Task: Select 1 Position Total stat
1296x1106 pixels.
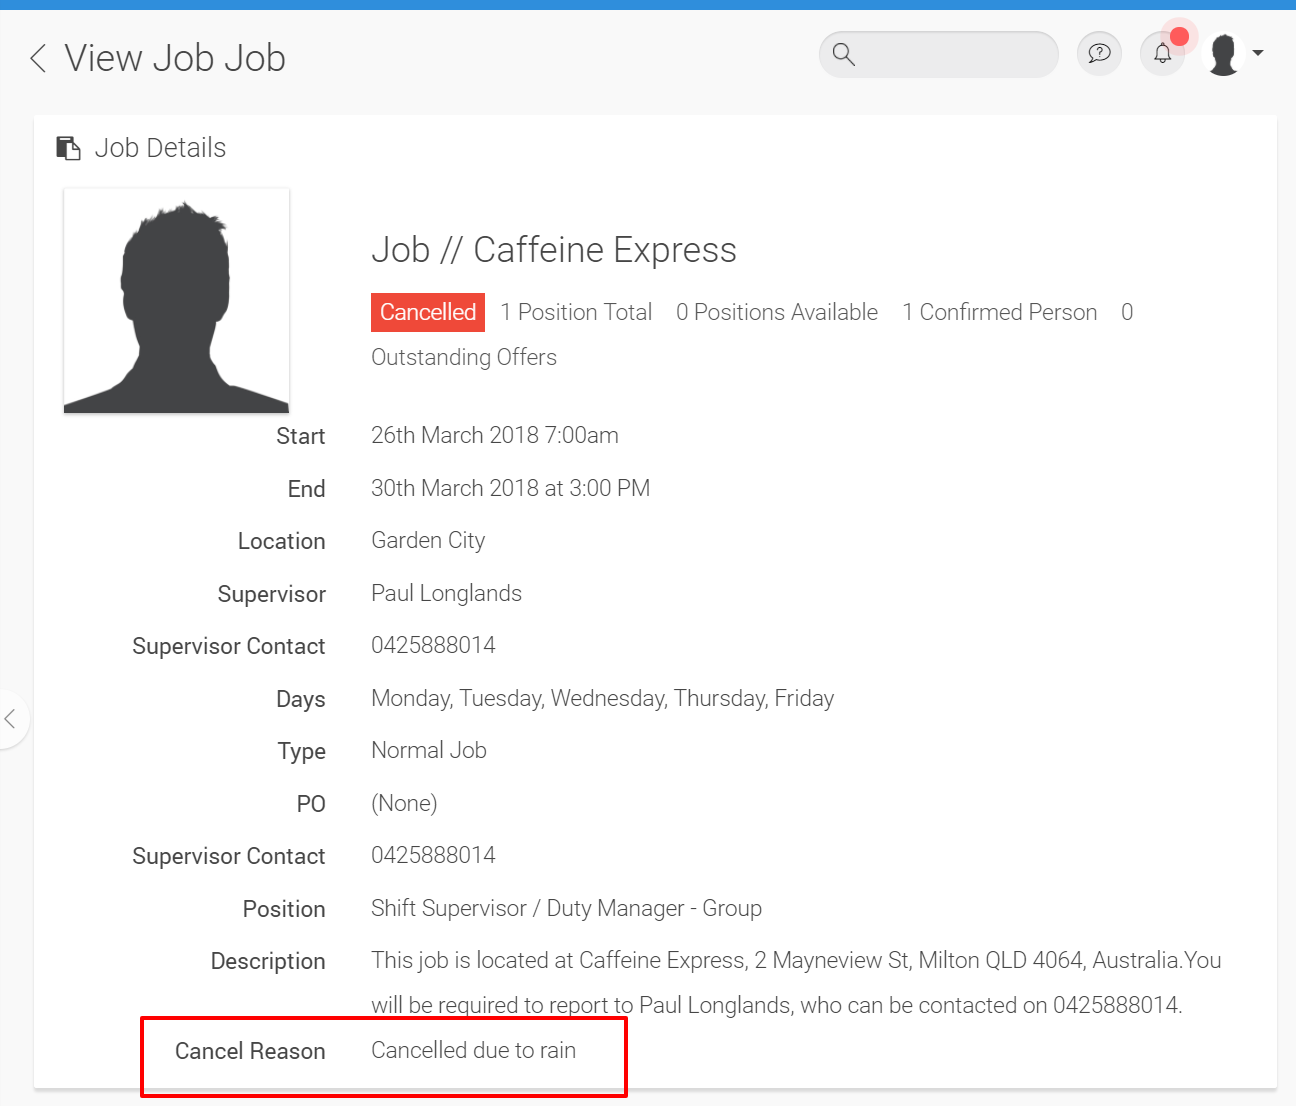Action: [576, 312]
